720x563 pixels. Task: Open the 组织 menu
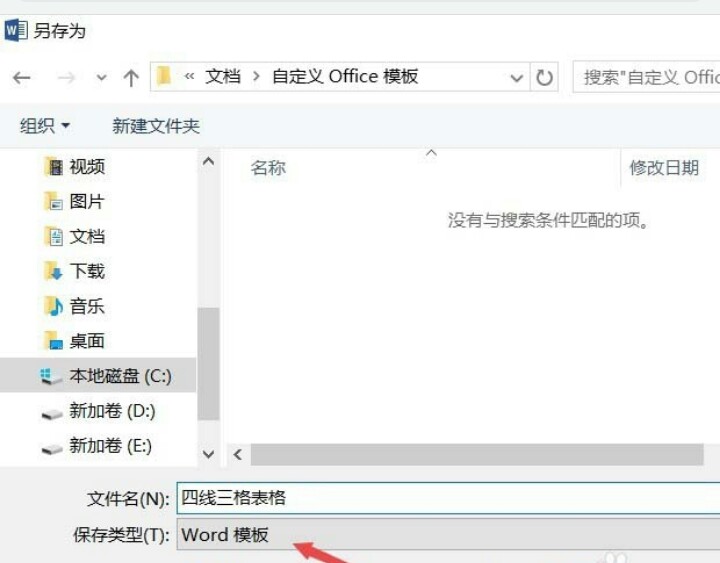(44, 125)
